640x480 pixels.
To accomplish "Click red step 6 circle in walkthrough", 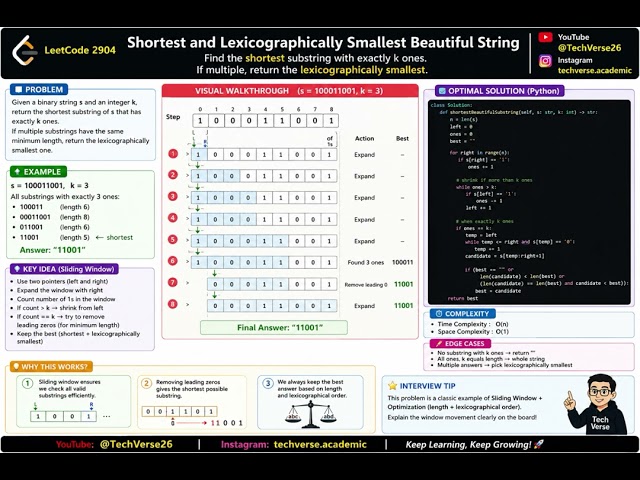I will 173,261.
